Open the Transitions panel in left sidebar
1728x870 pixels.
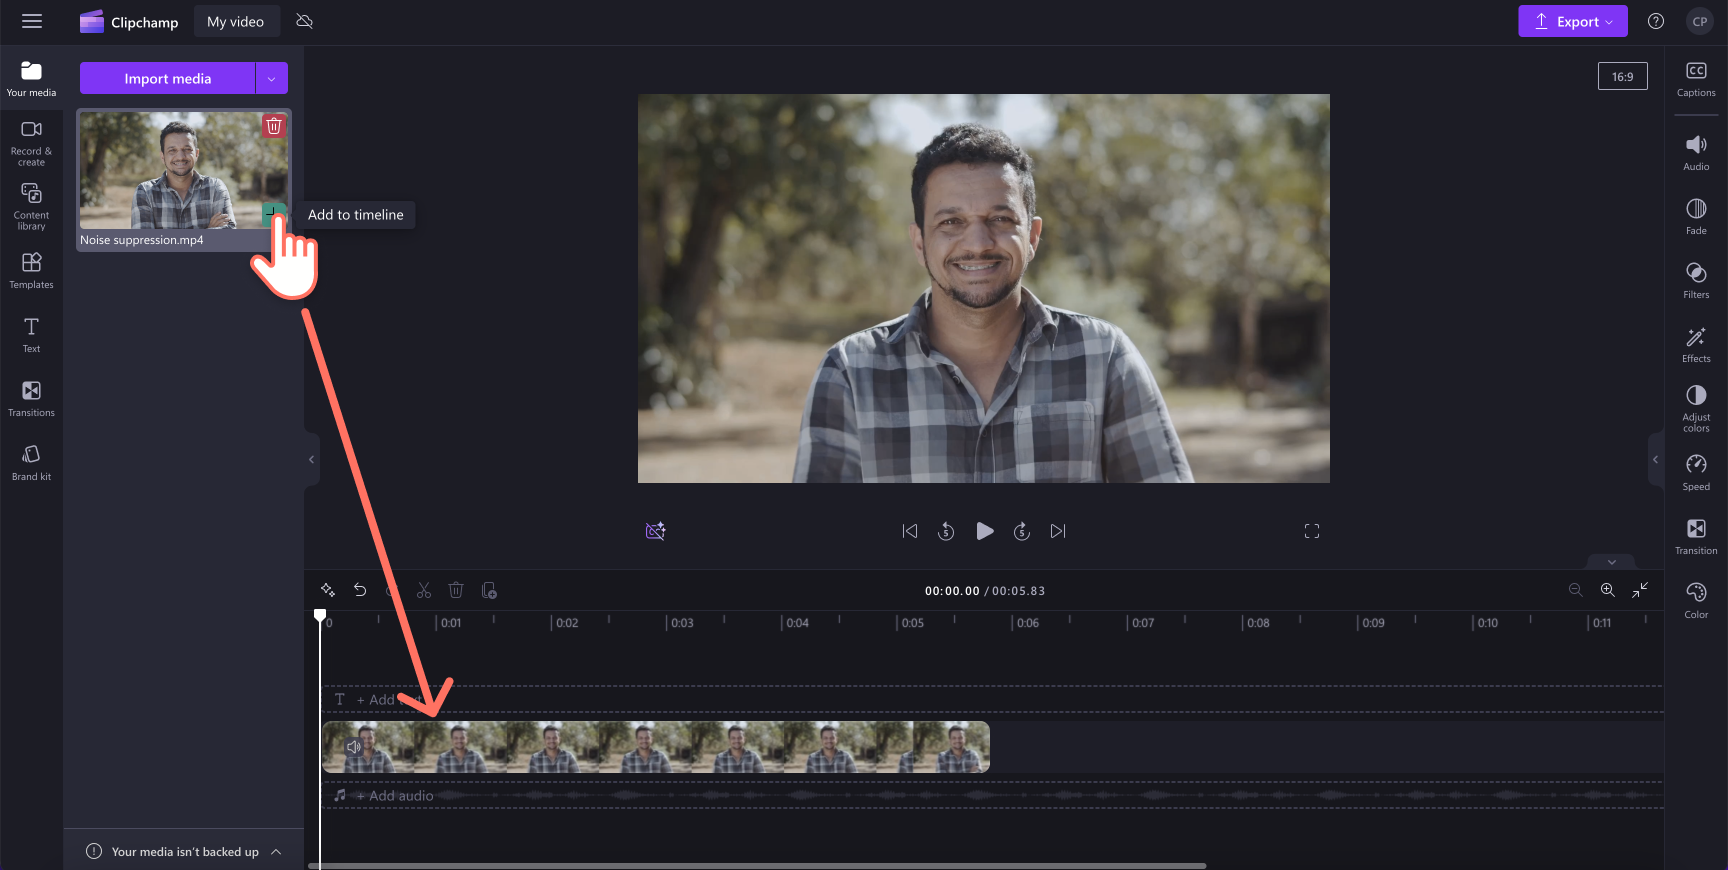pos(31,398)
